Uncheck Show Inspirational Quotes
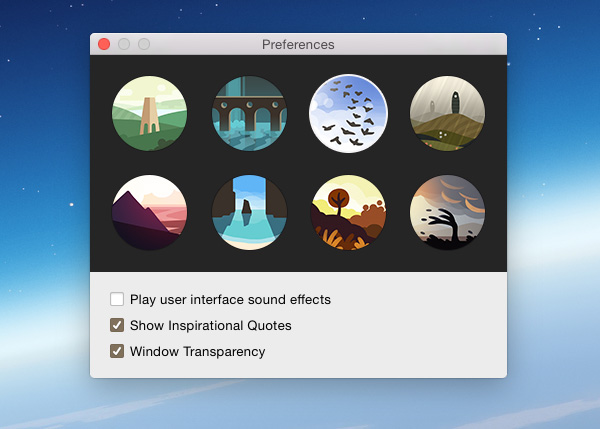The height and width of the screenshot is (429, 600). 117,325
